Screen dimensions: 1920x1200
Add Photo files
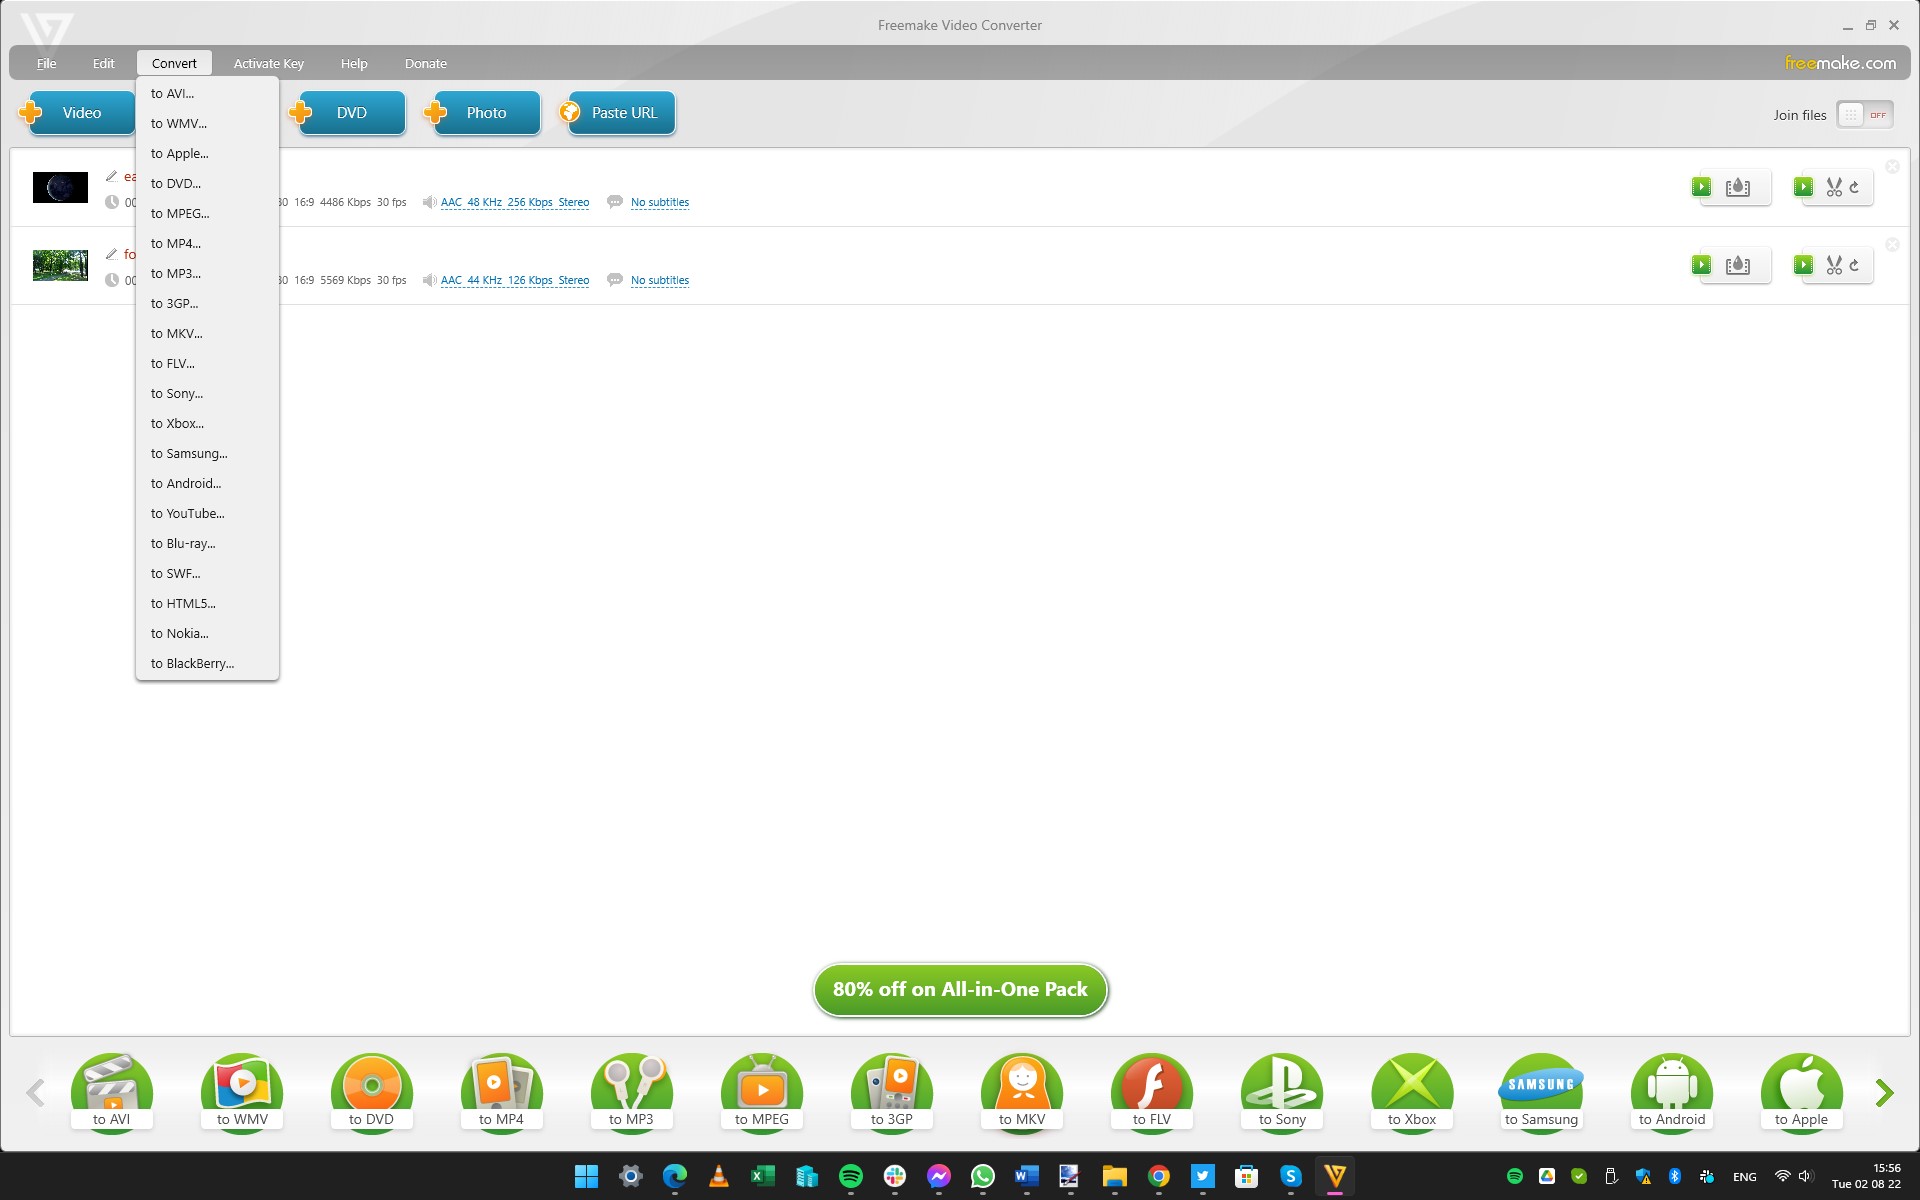482,113
